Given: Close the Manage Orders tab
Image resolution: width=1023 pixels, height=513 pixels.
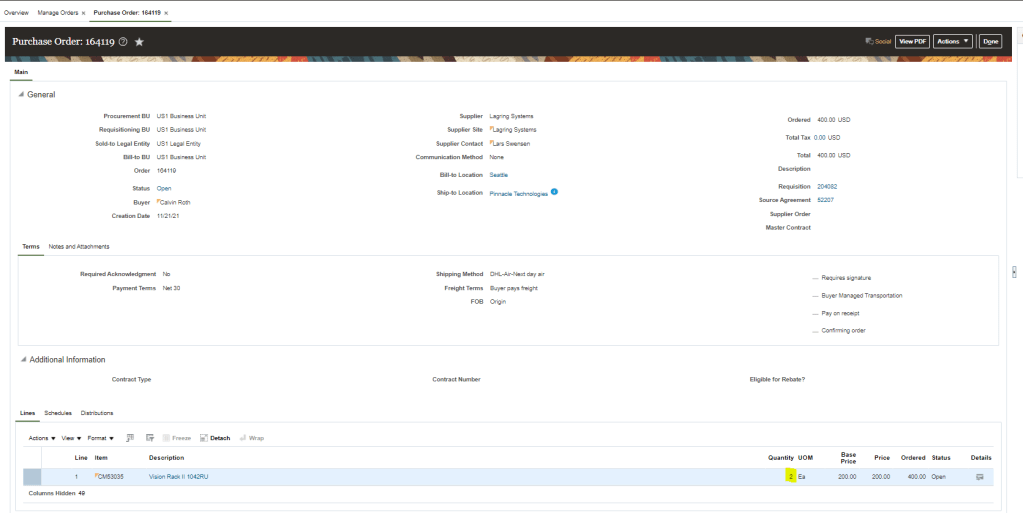Looking at the screenshot, I should point(84,13).
